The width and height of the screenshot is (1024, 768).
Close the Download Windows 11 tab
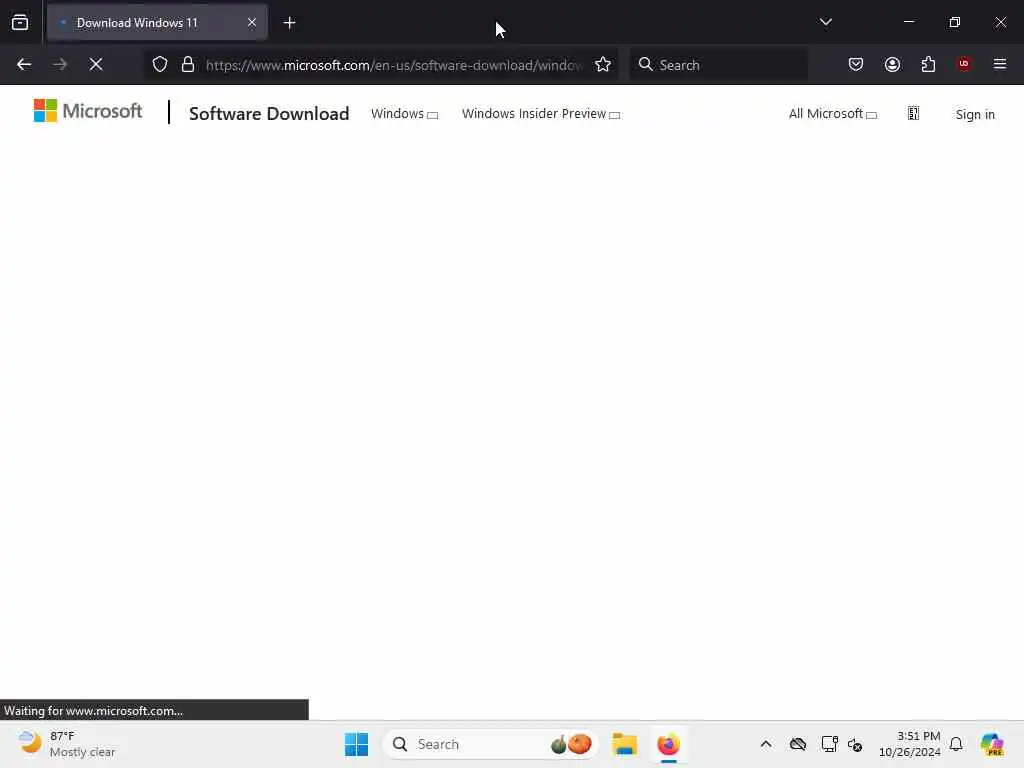(x=251, y=23)
